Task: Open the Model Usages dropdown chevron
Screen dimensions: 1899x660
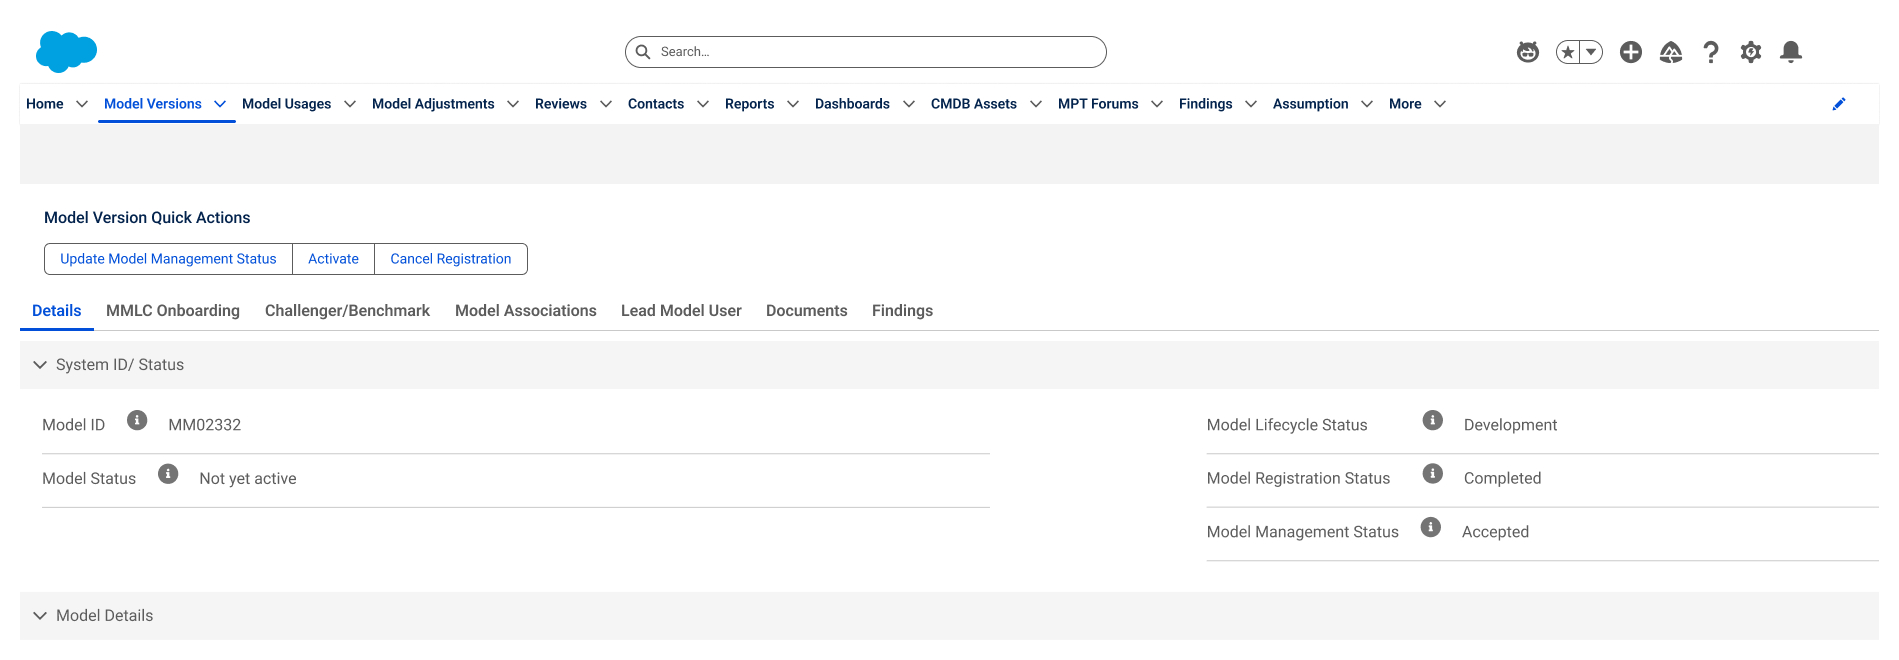Action: click(350, 104)
